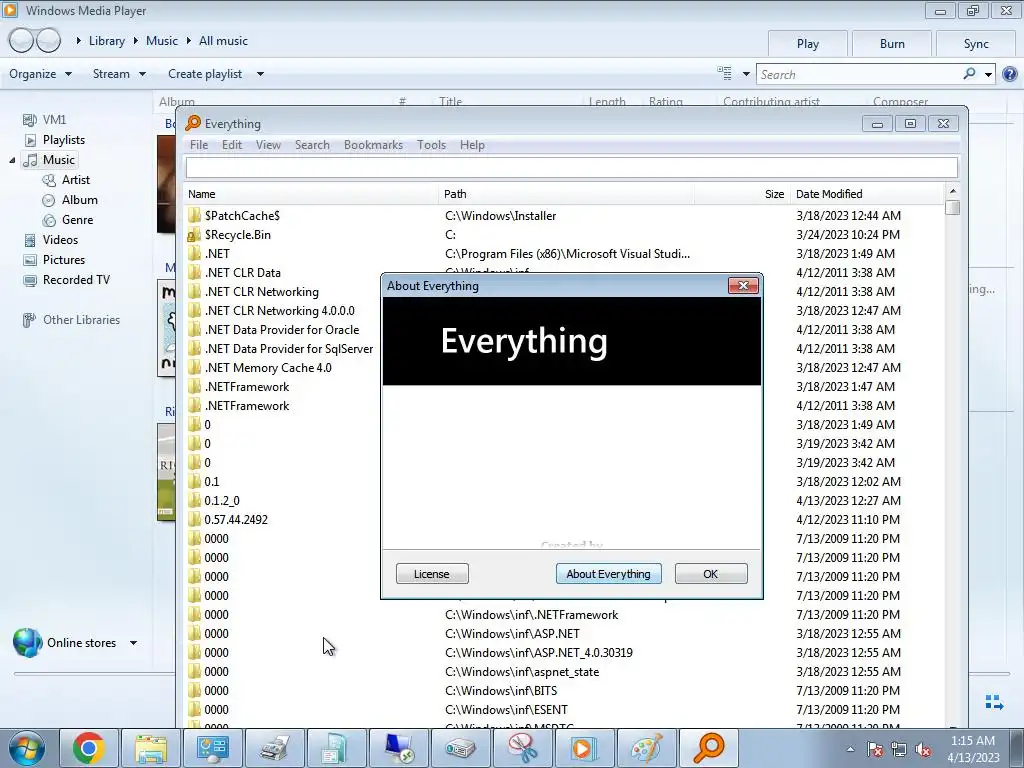Click the License button in About dialog
Image resolution: width=1024 pixels, height=768 pixels.
point(432,574)
